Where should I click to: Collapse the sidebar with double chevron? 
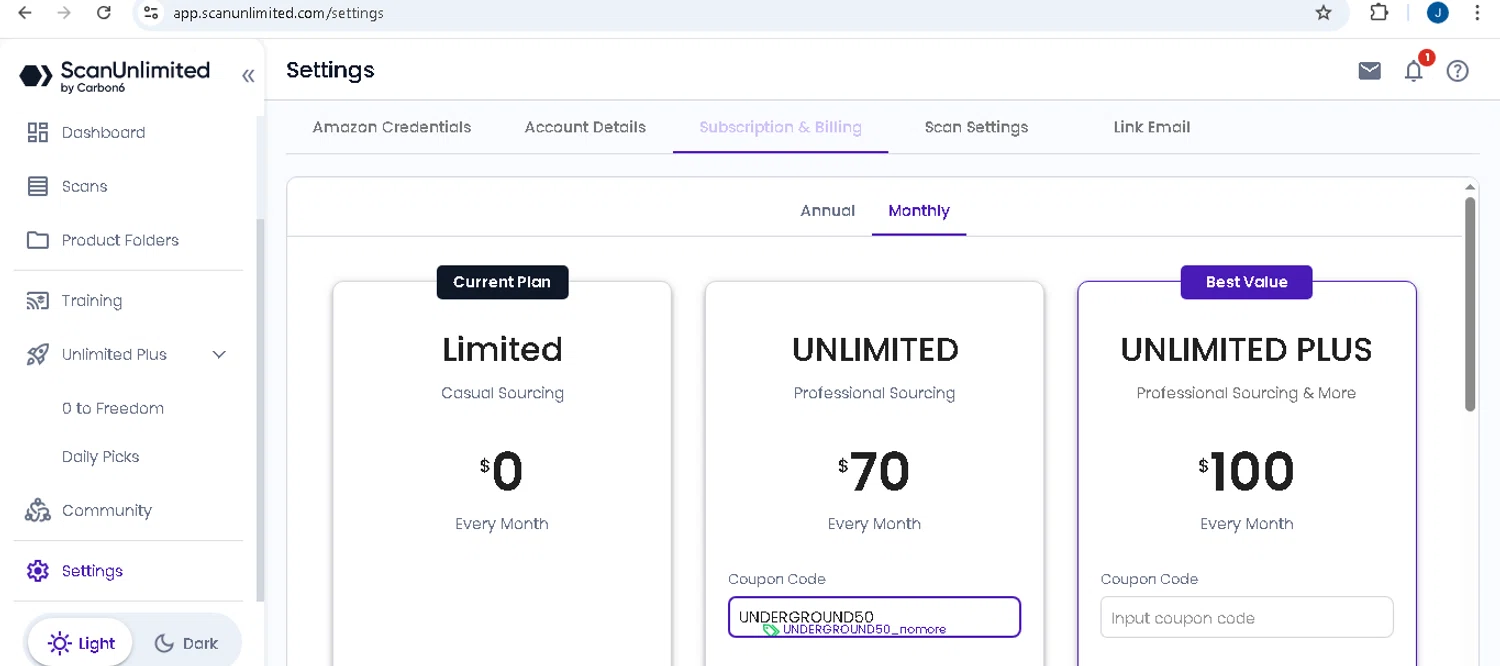pos(248,75)
